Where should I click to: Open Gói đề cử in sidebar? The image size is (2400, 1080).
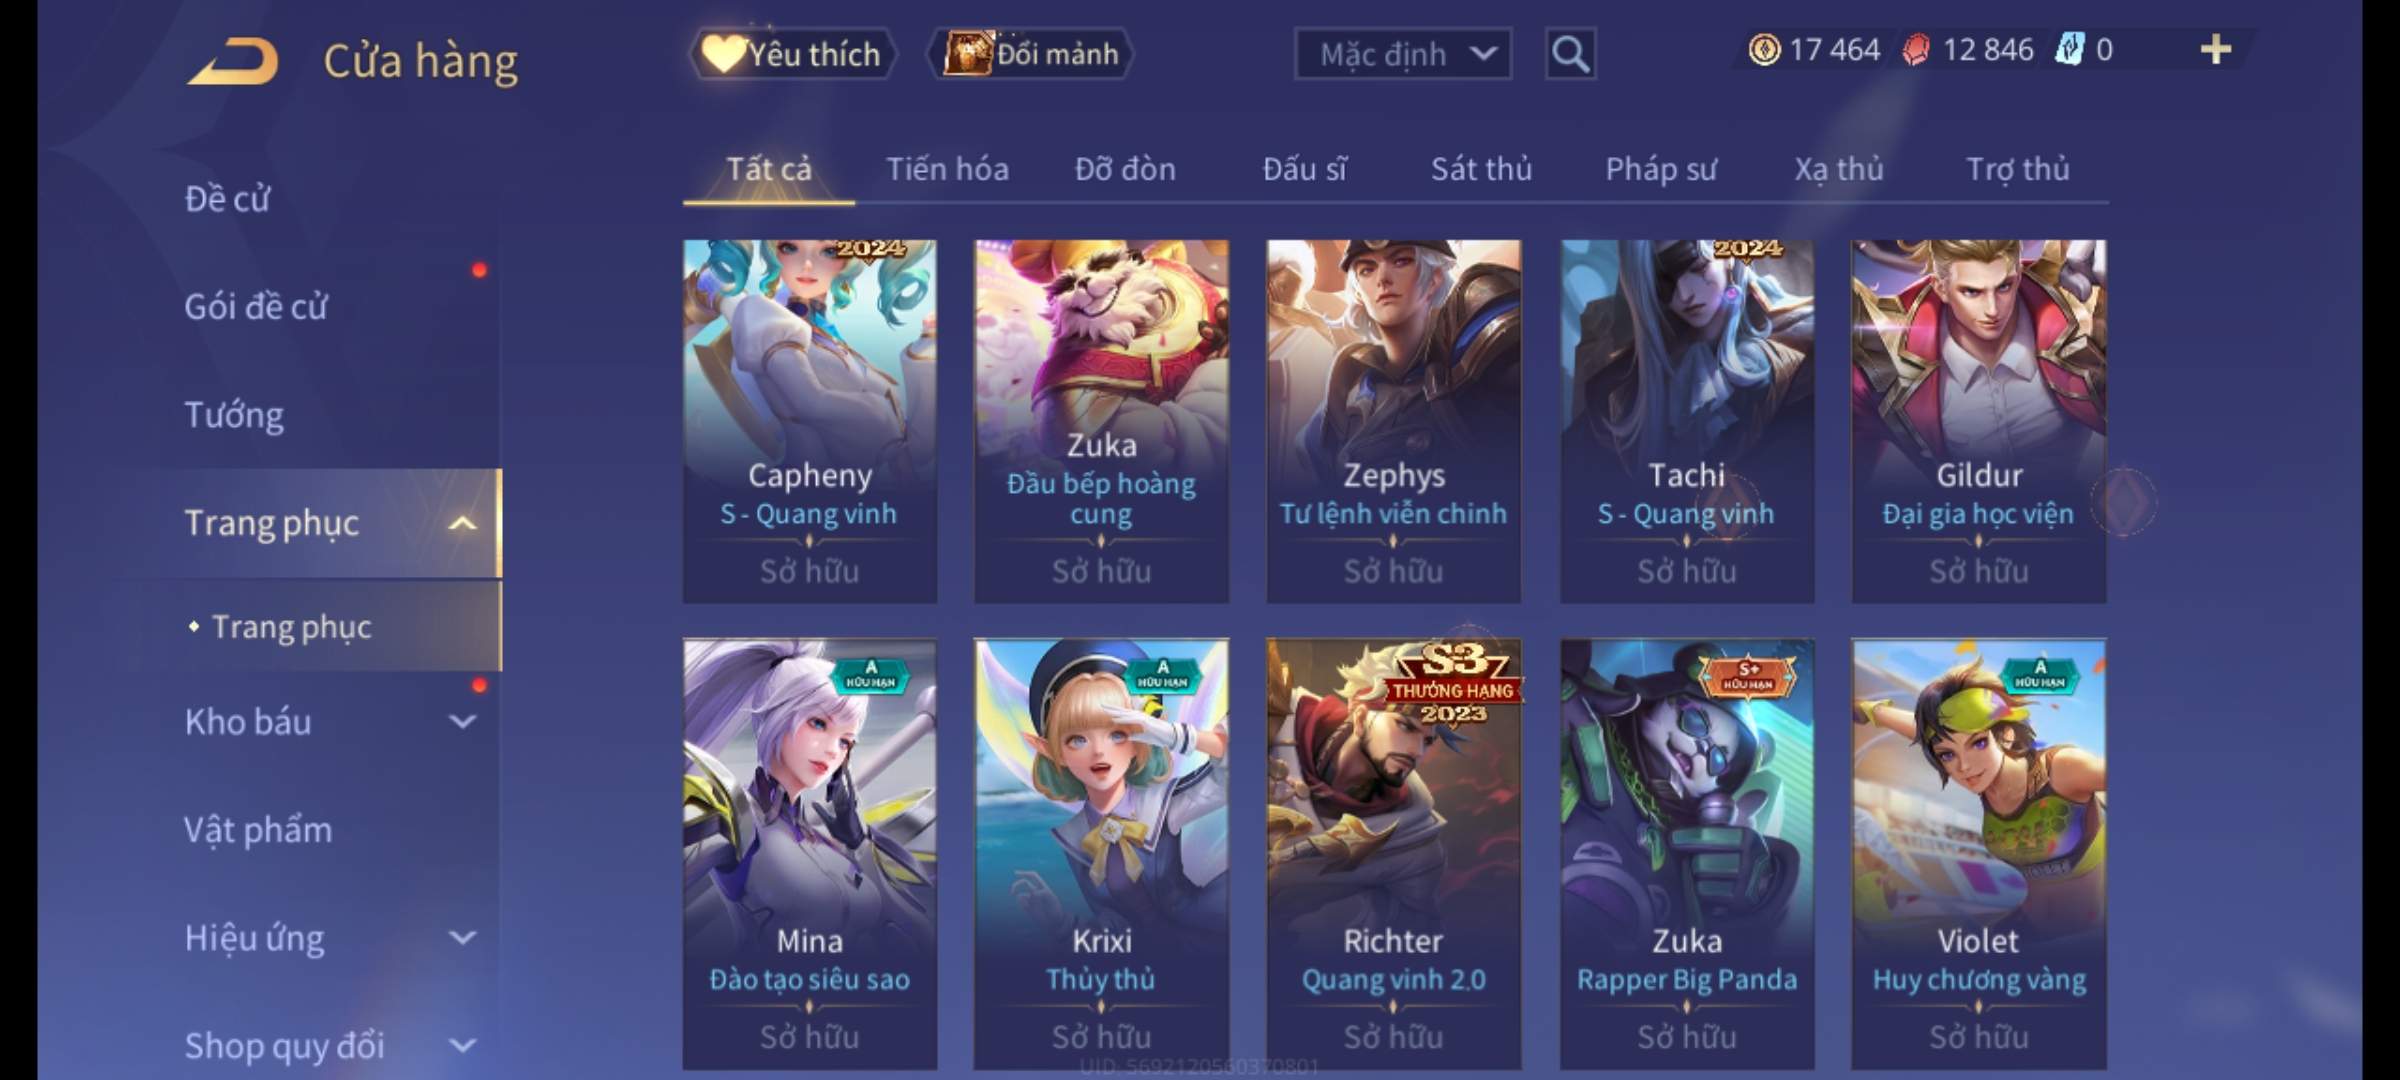click(x=256, y=307)
